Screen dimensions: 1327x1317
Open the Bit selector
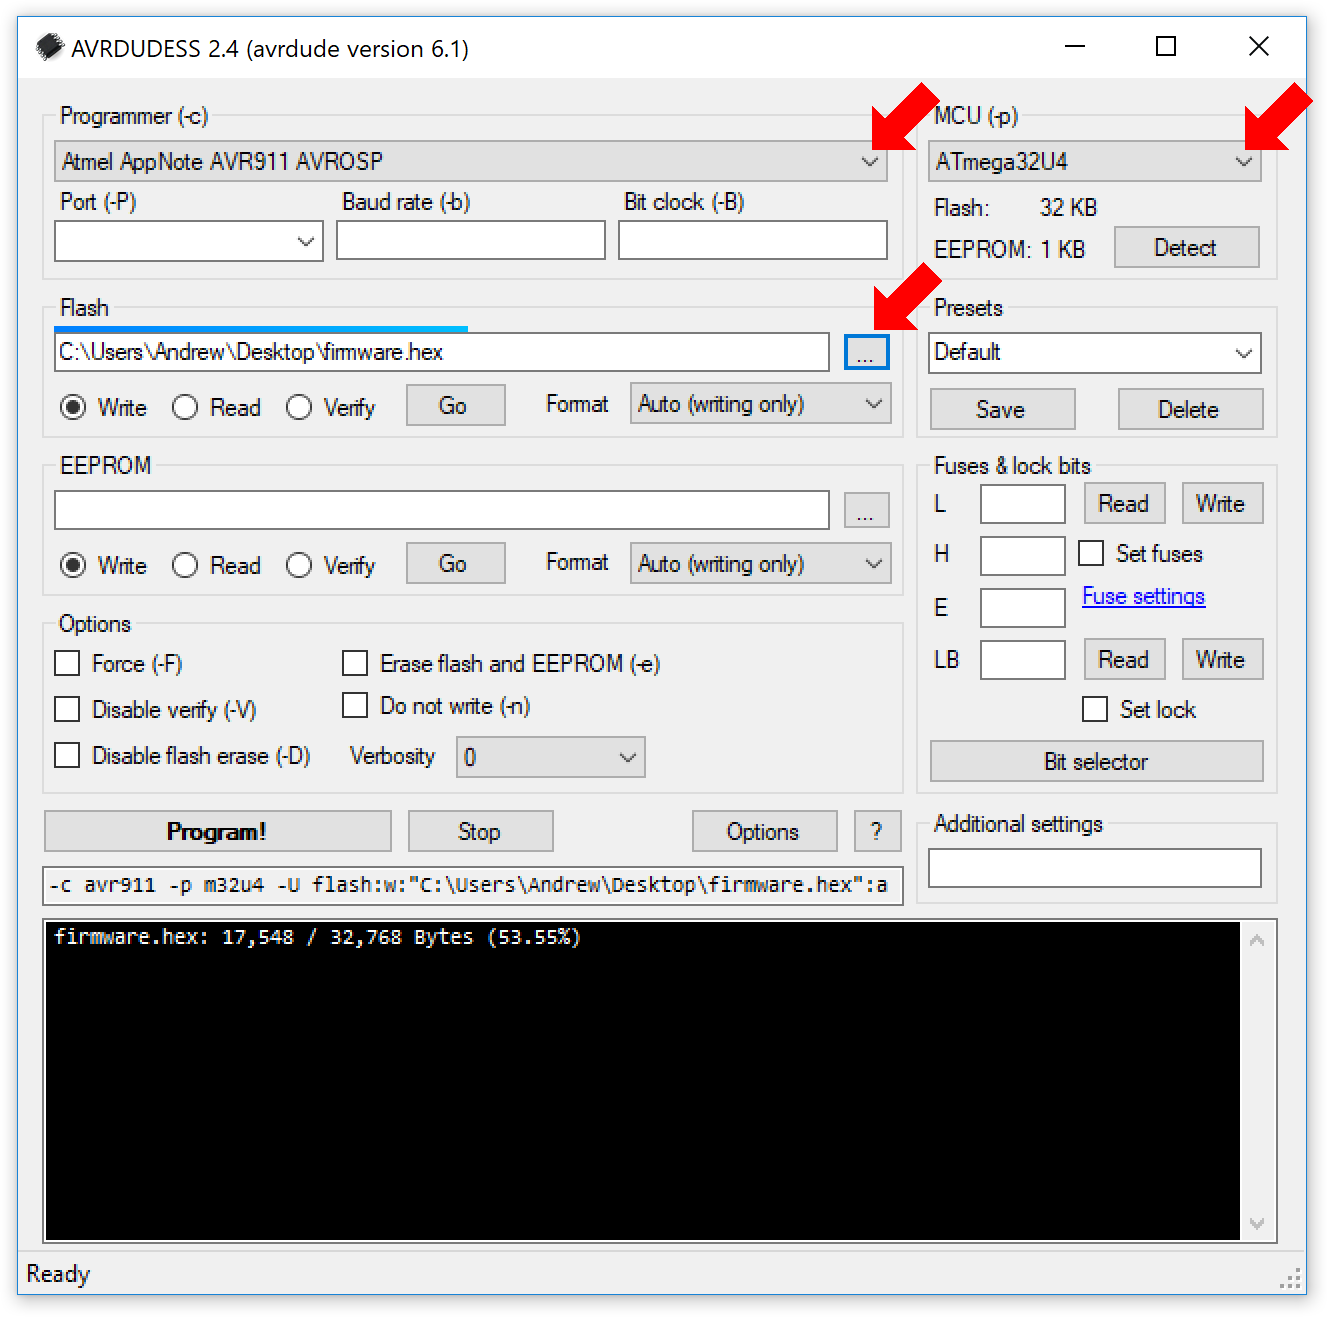click(x=1096, y=761)
